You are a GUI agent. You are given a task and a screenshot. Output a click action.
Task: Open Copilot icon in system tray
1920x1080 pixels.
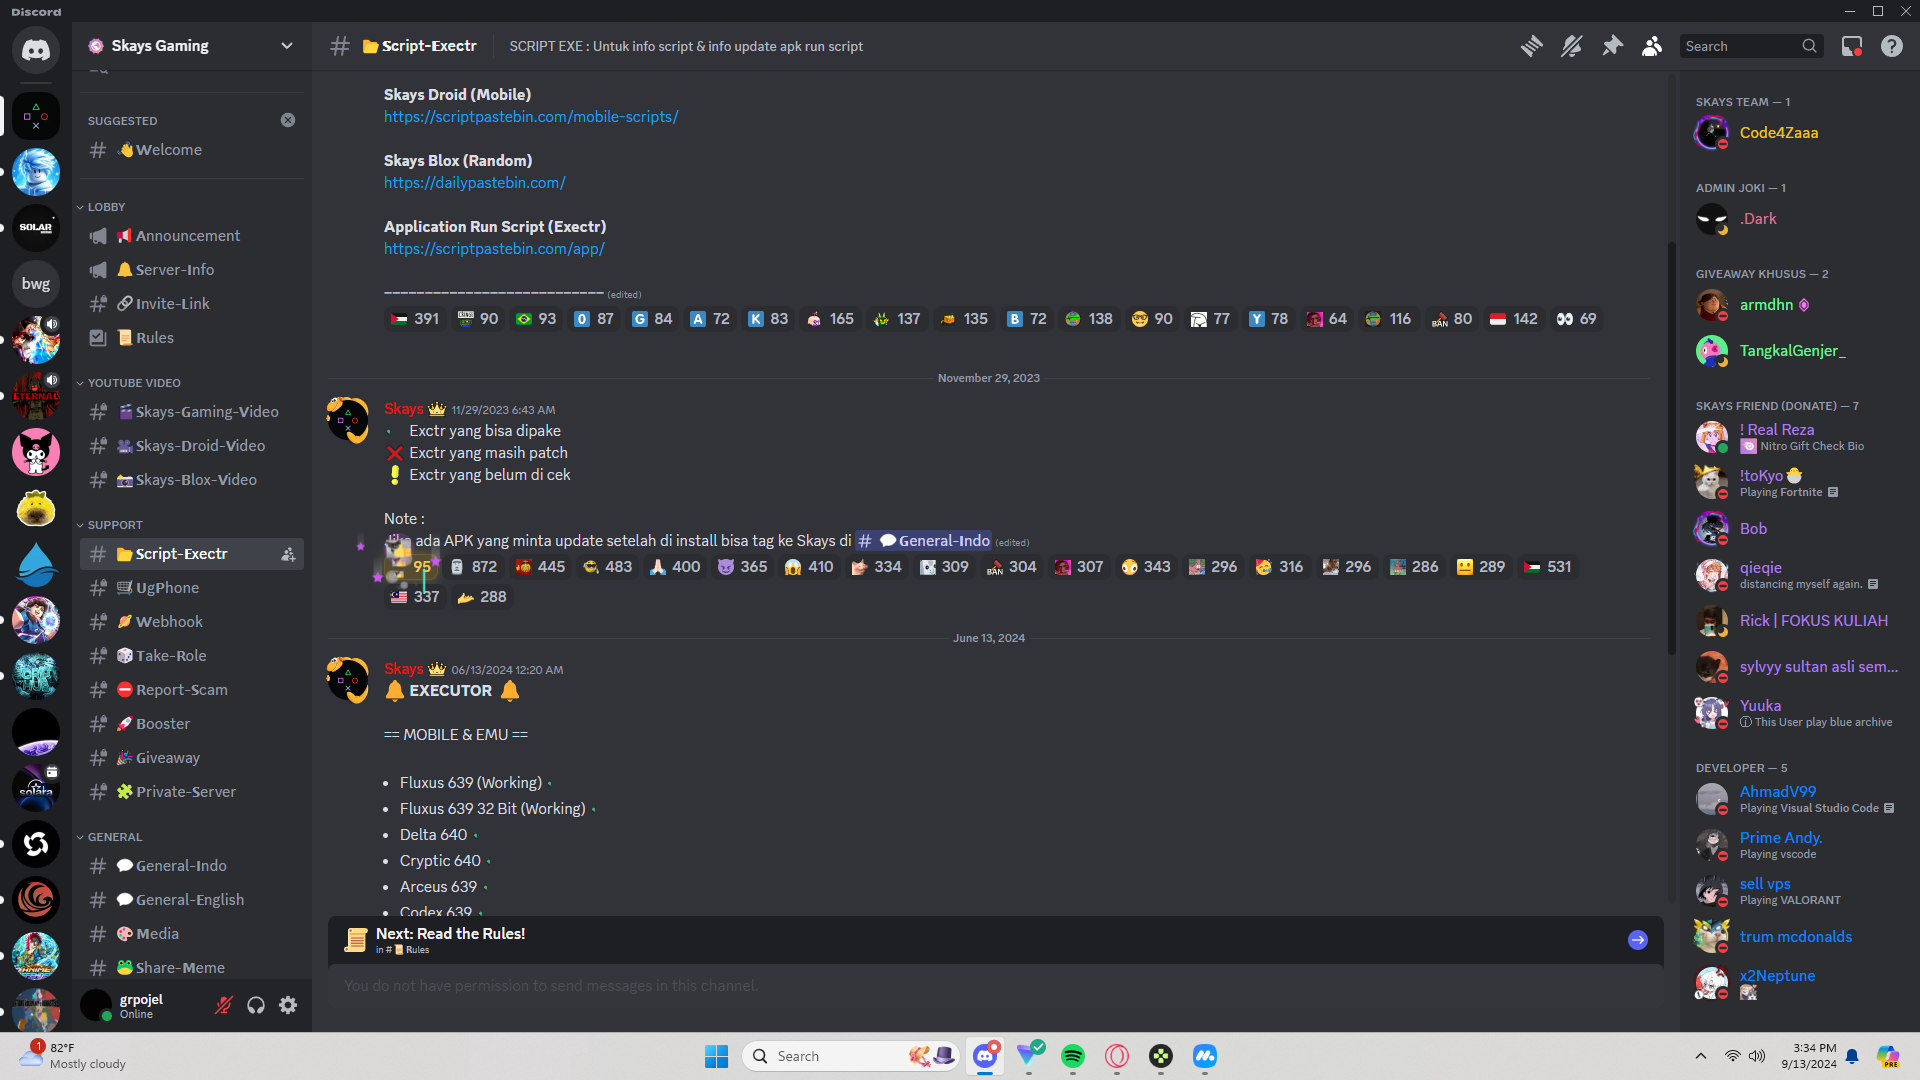[1888, 1056]
